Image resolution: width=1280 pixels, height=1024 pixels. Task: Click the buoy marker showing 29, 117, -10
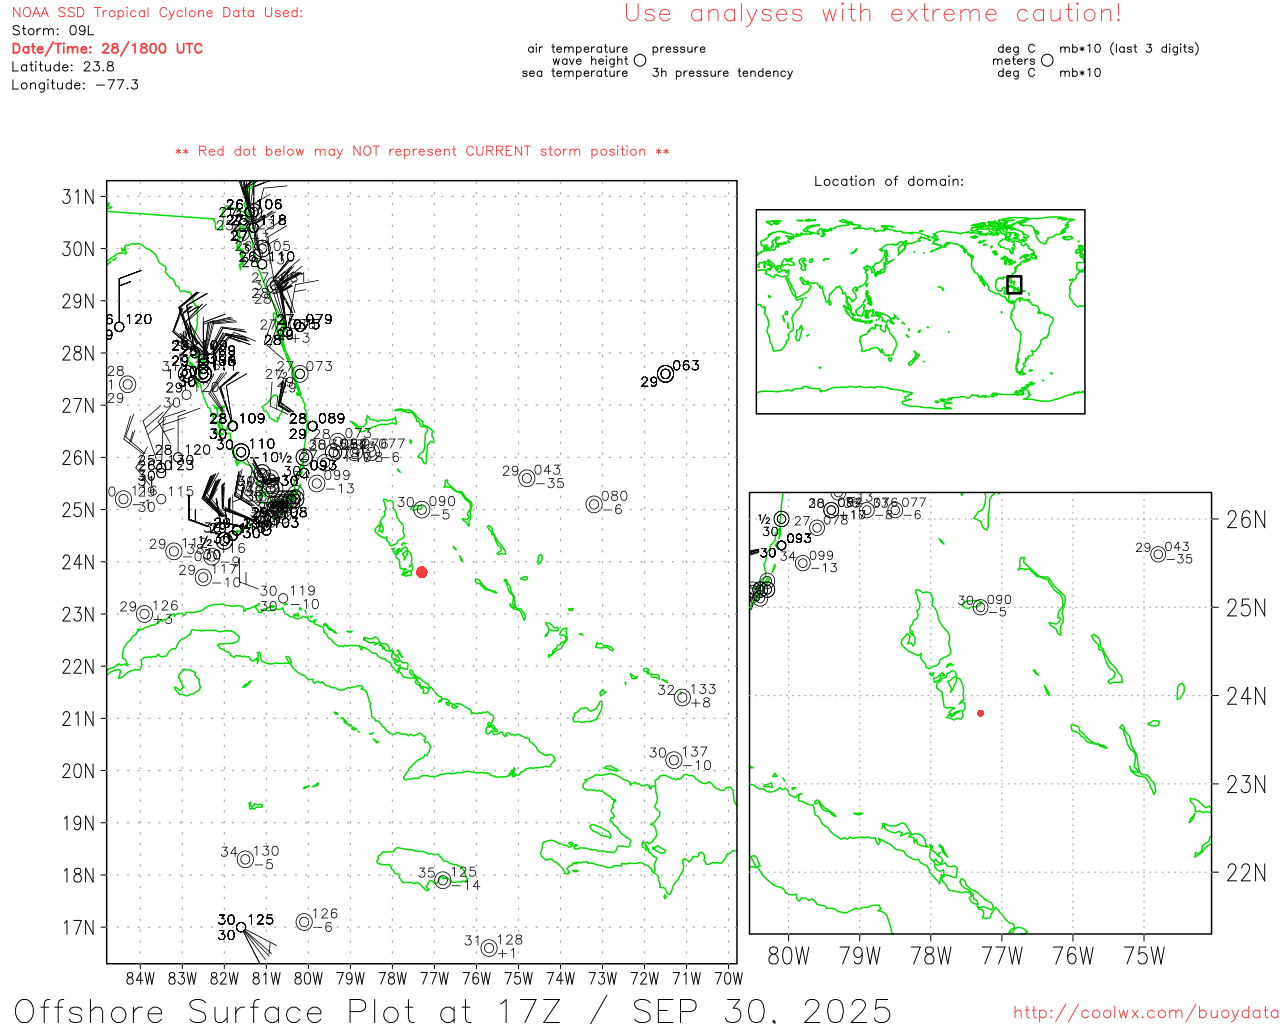pos(204,577)
